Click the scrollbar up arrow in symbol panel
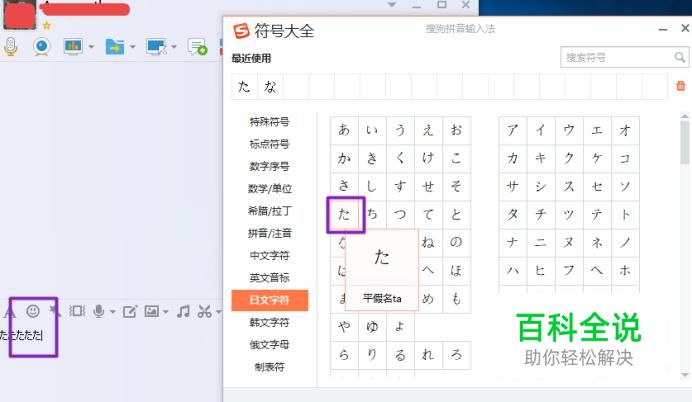This screenshot has width=692, height=402. [x=684, y=116]
